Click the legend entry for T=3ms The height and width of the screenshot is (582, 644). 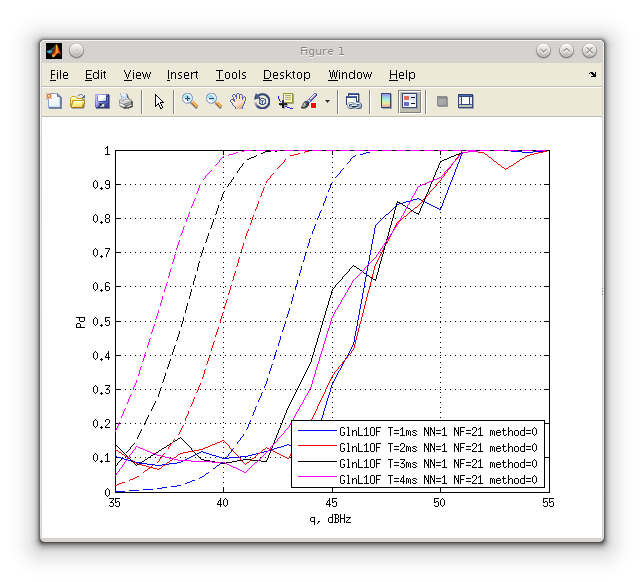438,464
